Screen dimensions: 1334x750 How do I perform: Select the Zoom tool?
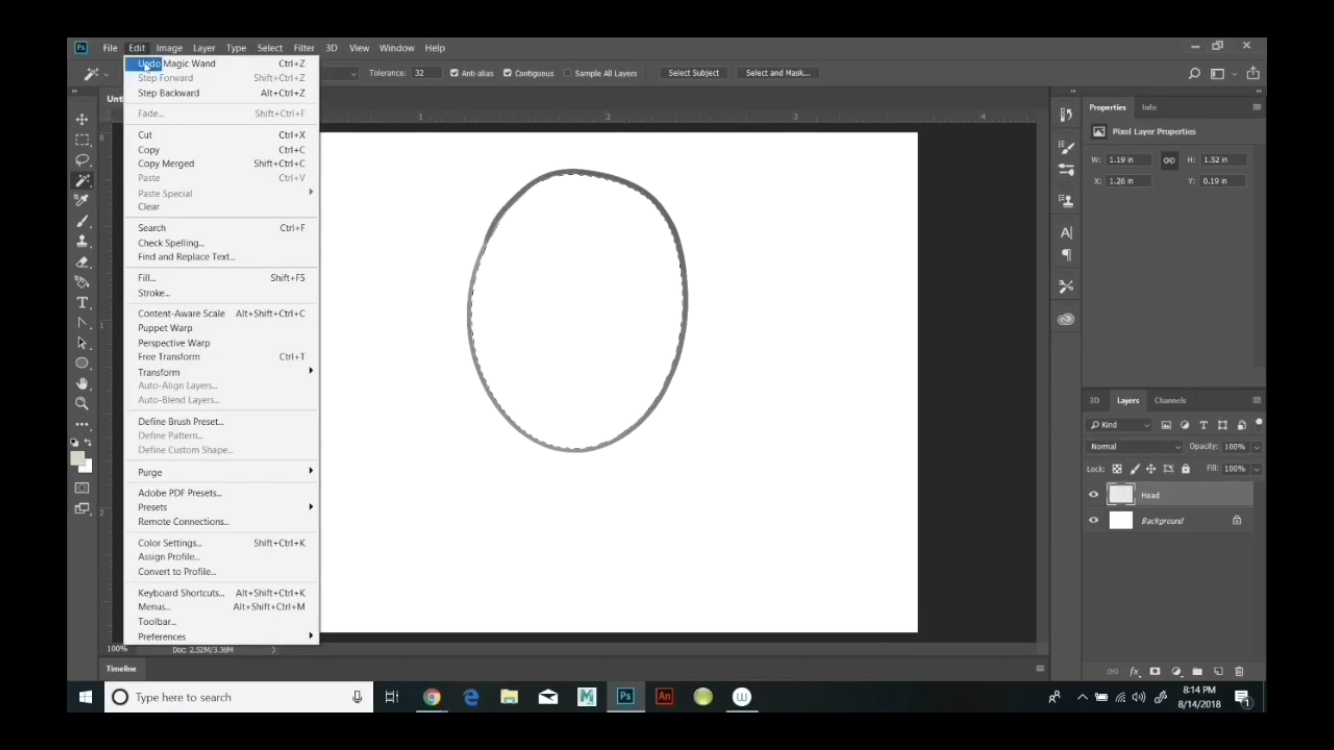coord(83,404)
